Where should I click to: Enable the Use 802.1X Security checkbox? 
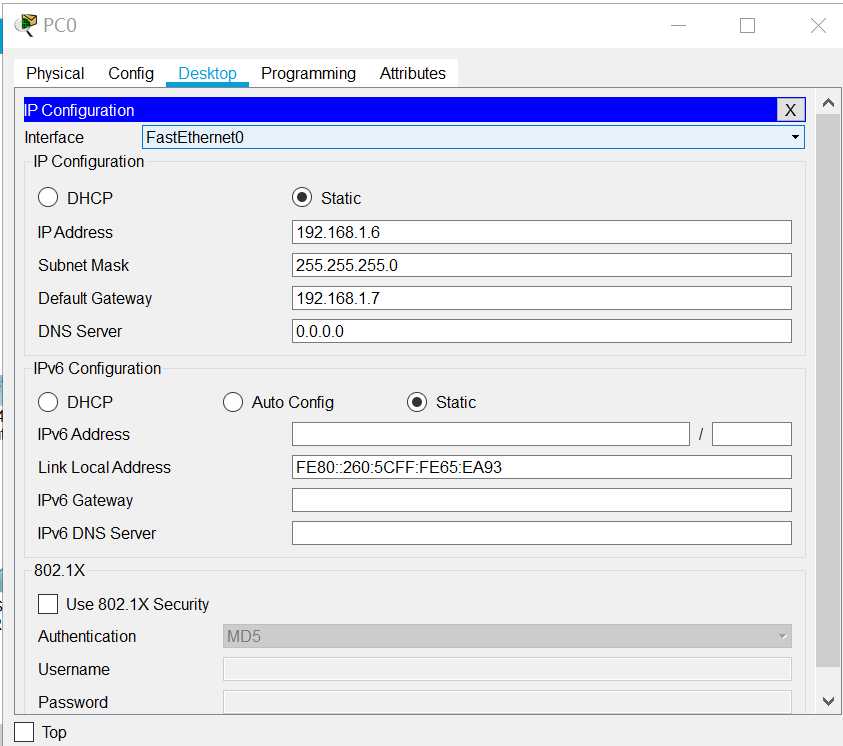pyautogui.click(x=48, y=604)
